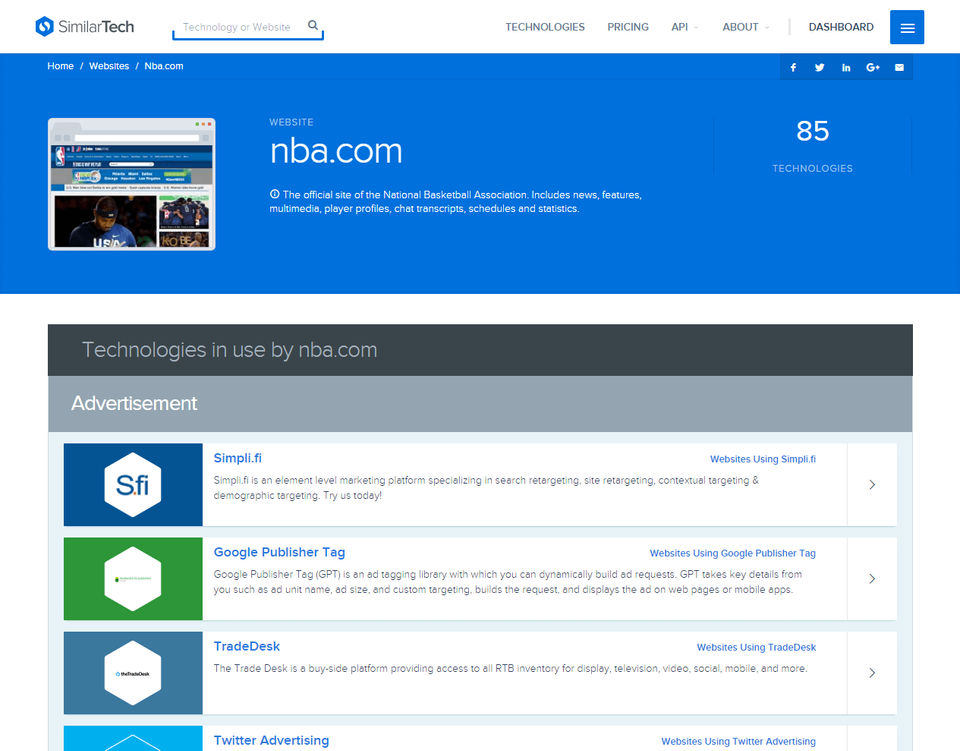Click the Simpli.fi hexagon logo tile
Image resolution: width=960 pixels, height=751 pixels.
(133, 485)
